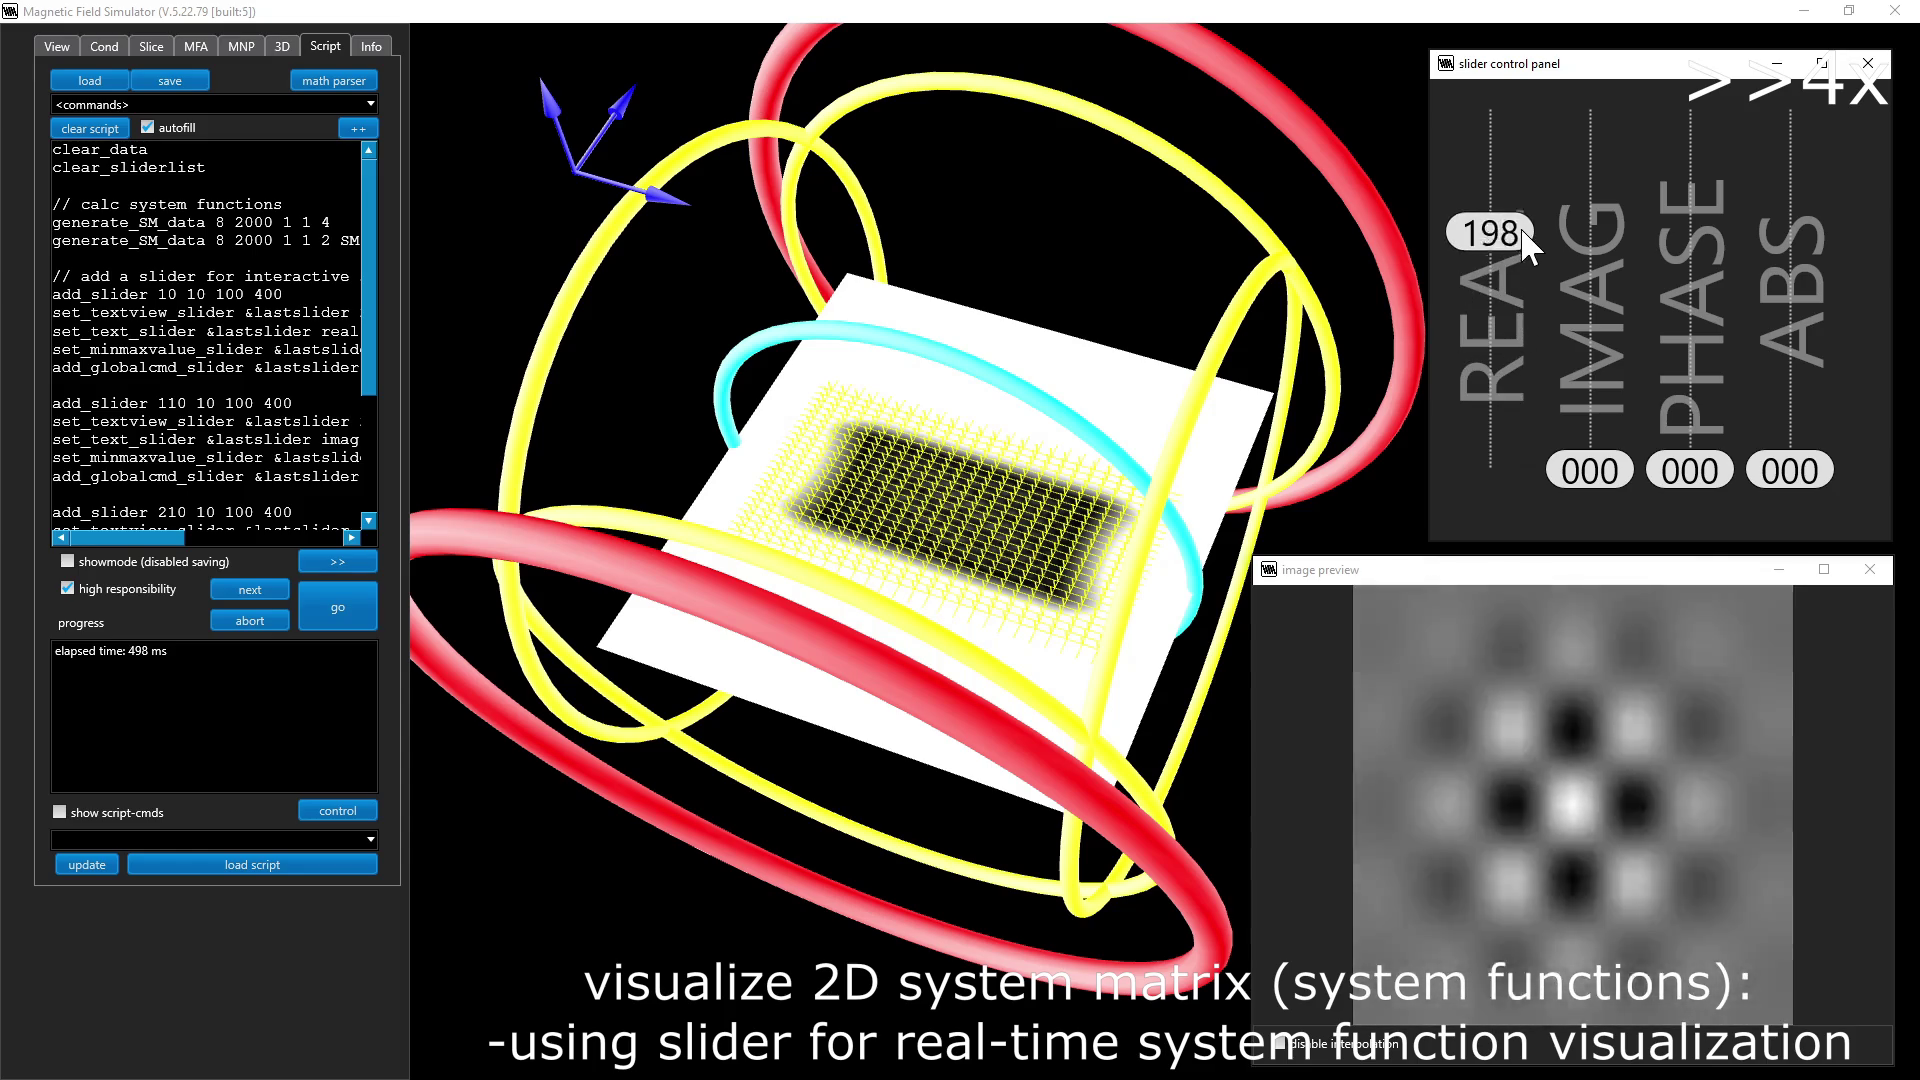1920x1080 pixels.
Task: Click image preview window icon
Action: point(1269,570)
